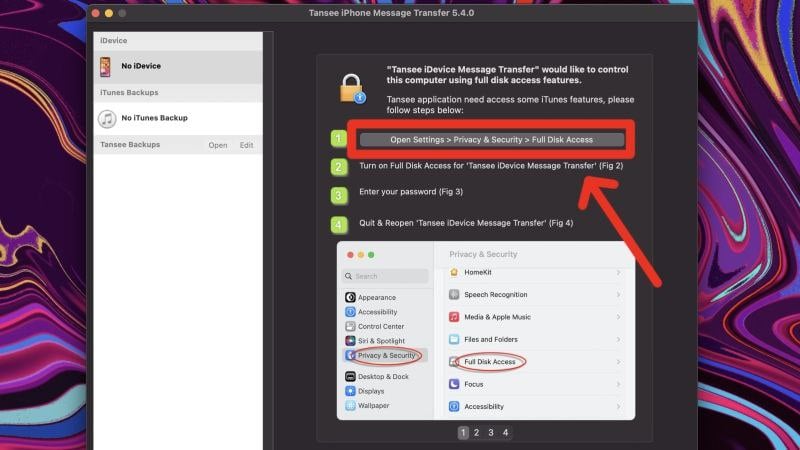
Task: Click Siri & Spotlight icon in sidebar
Action: tap(350, 341)
